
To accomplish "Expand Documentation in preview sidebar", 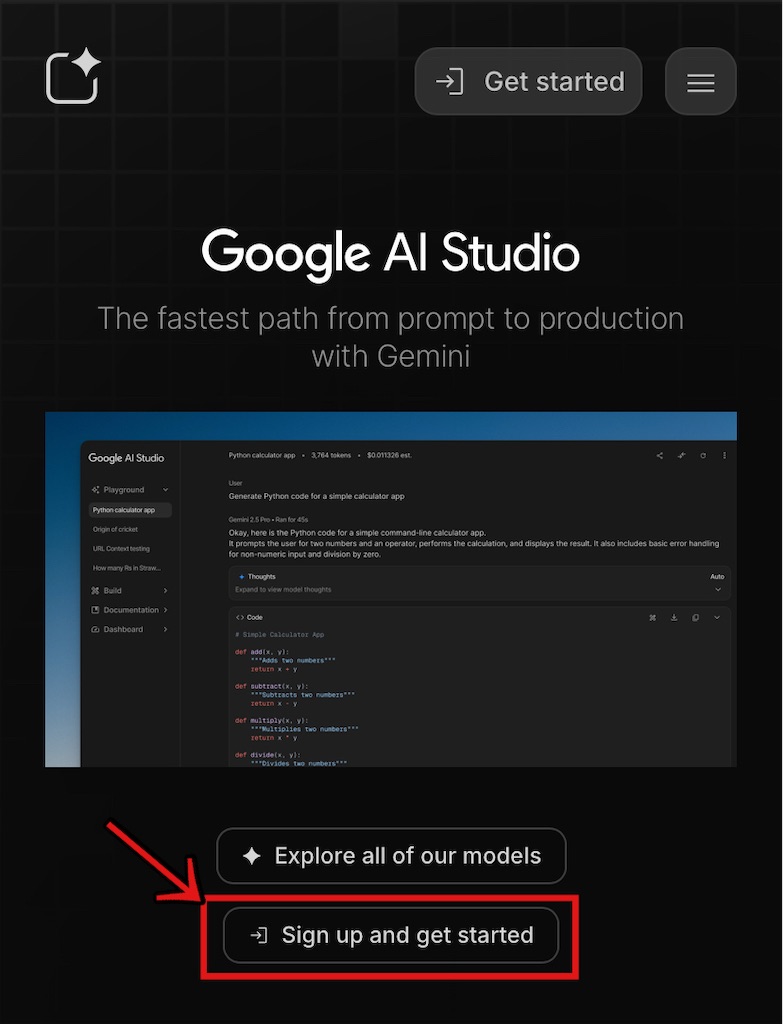I will coord(165,610).
